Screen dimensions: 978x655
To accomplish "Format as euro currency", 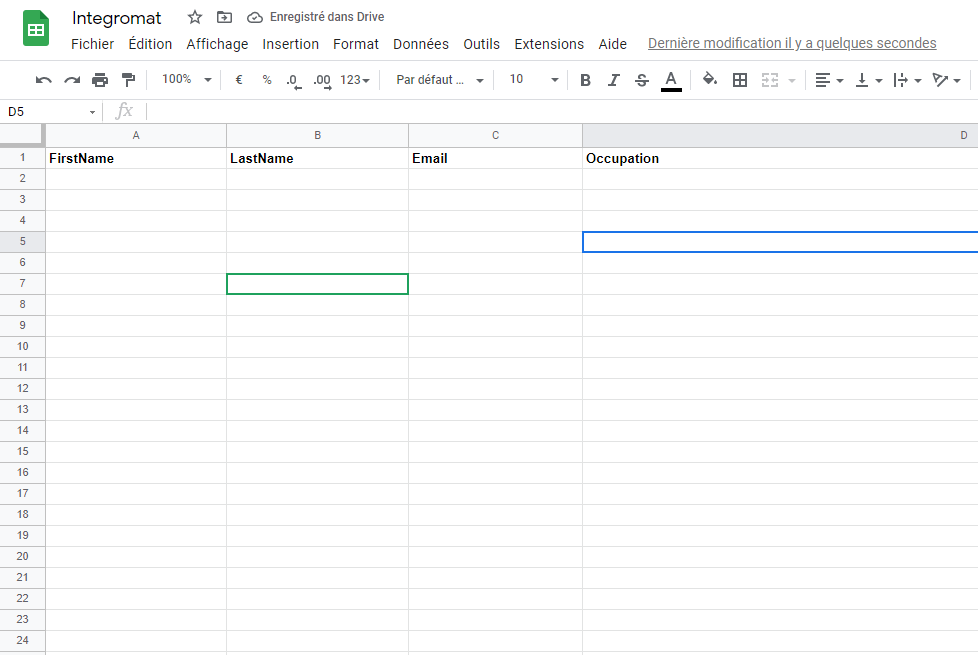I will click(238, 80).
